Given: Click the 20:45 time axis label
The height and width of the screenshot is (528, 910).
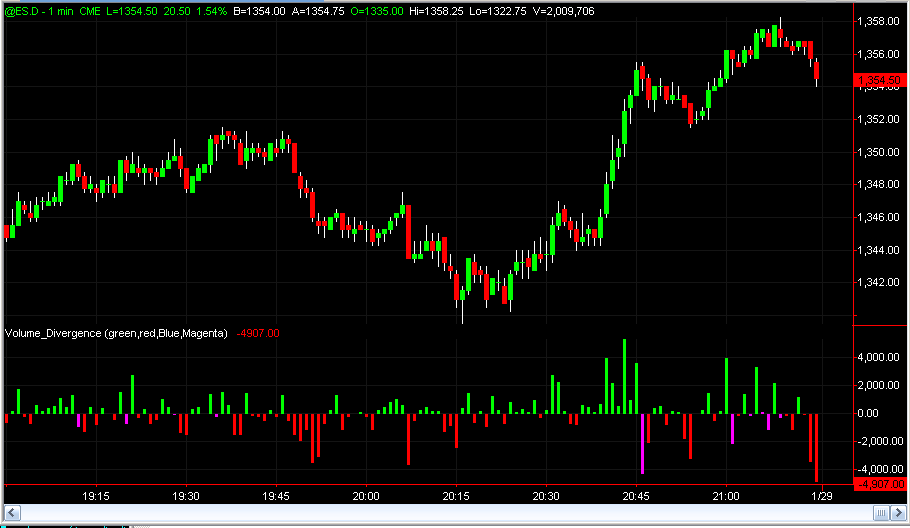Looking at the screenshot, I should point(636,496).
